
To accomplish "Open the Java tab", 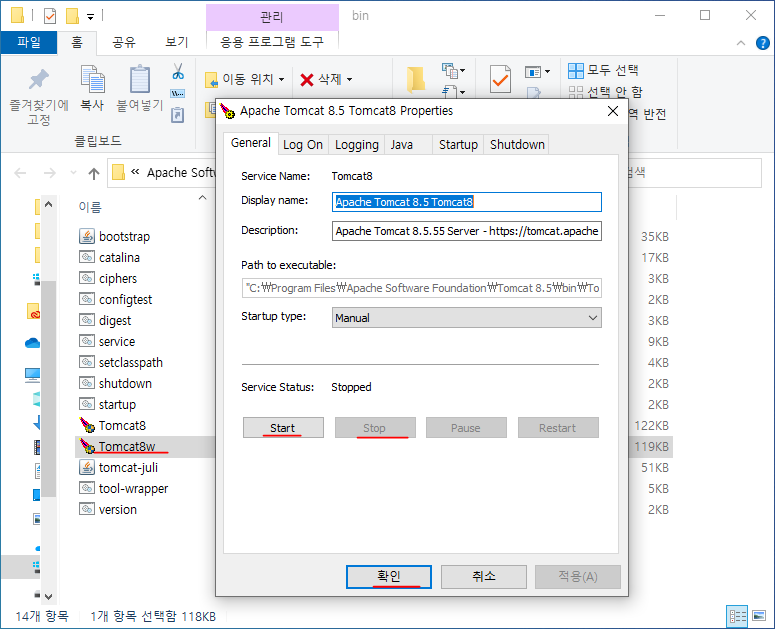I will [x=408, y=145].
